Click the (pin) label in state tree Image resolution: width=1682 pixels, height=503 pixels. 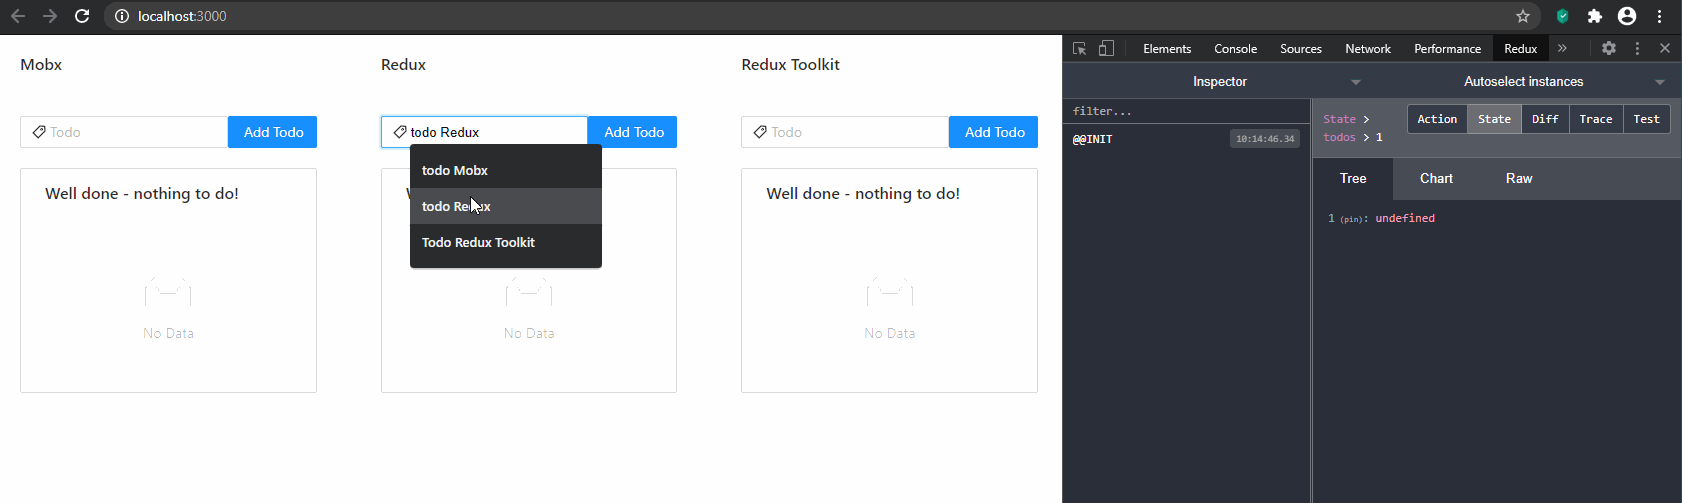1352,219
